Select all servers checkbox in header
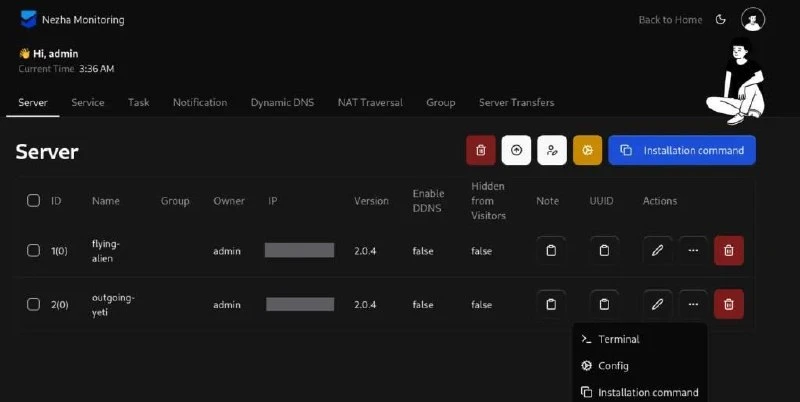 [33, 200]
